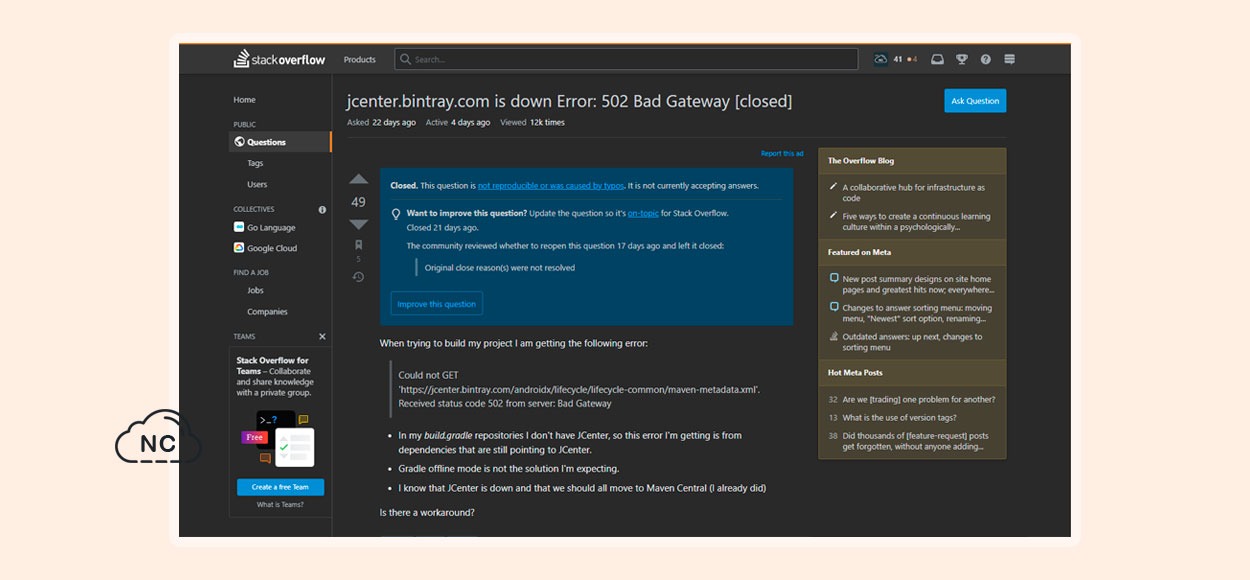Click the 'Hot Meta Posts' heading
The width and height of the screenshot is (1250, 580).
[x=855, y=373]
